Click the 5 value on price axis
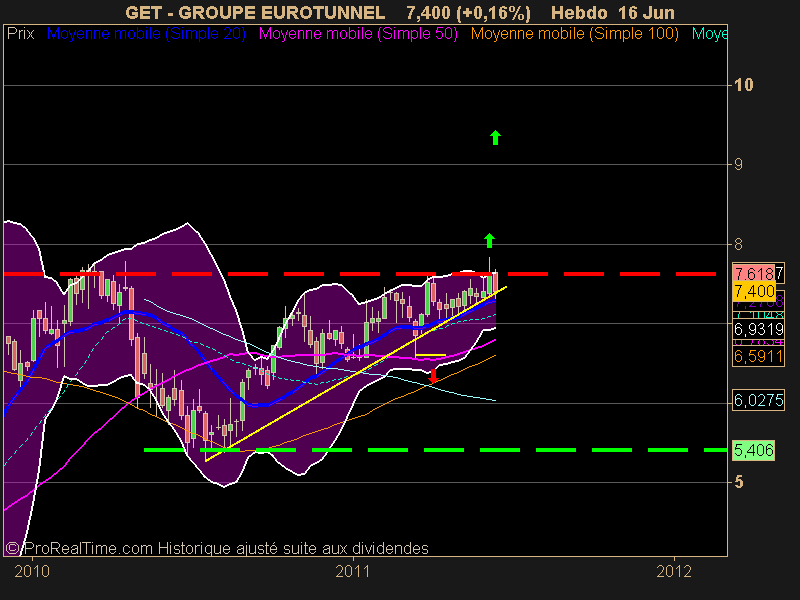Image resolution: width=800 pixels, height=600 pixels. pyautogui.click(x=738, y=482)
